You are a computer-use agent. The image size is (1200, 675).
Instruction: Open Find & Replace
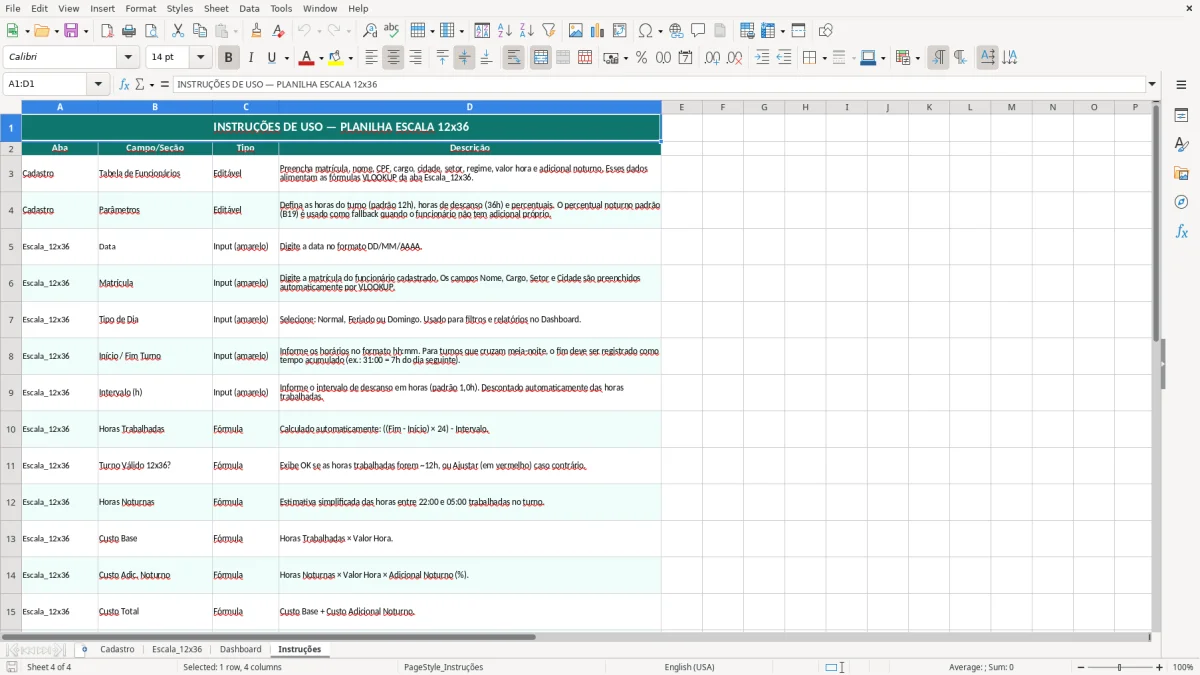tap(370, 31)
